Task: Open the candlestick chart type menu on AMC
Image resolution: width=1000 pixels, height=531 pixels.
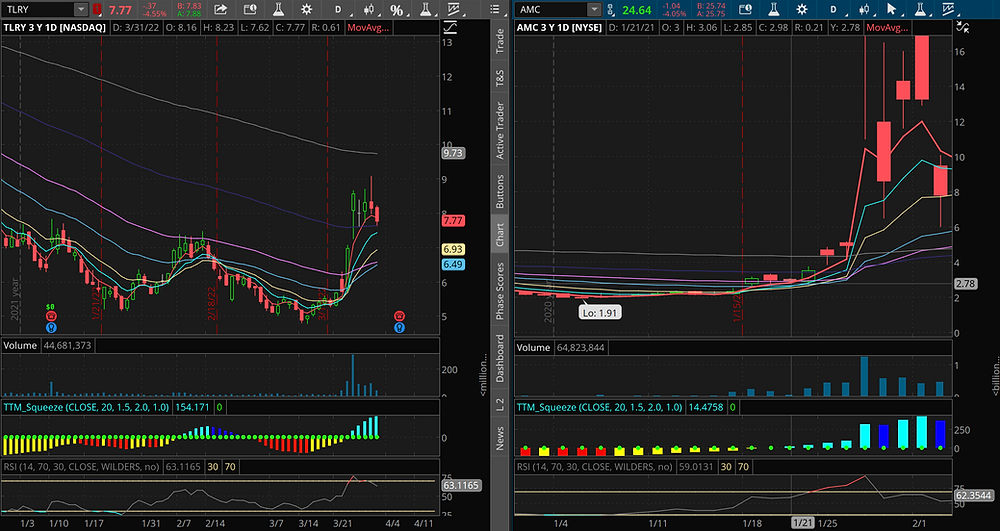Action: [x=862, y=10]
